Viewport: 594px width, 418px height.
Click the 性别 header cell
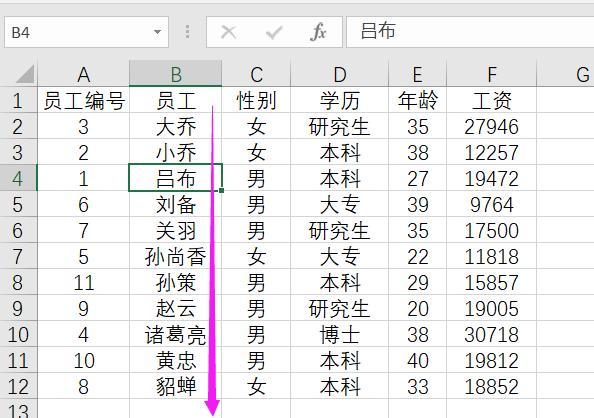pyautogui.click(x=256, y=100)
